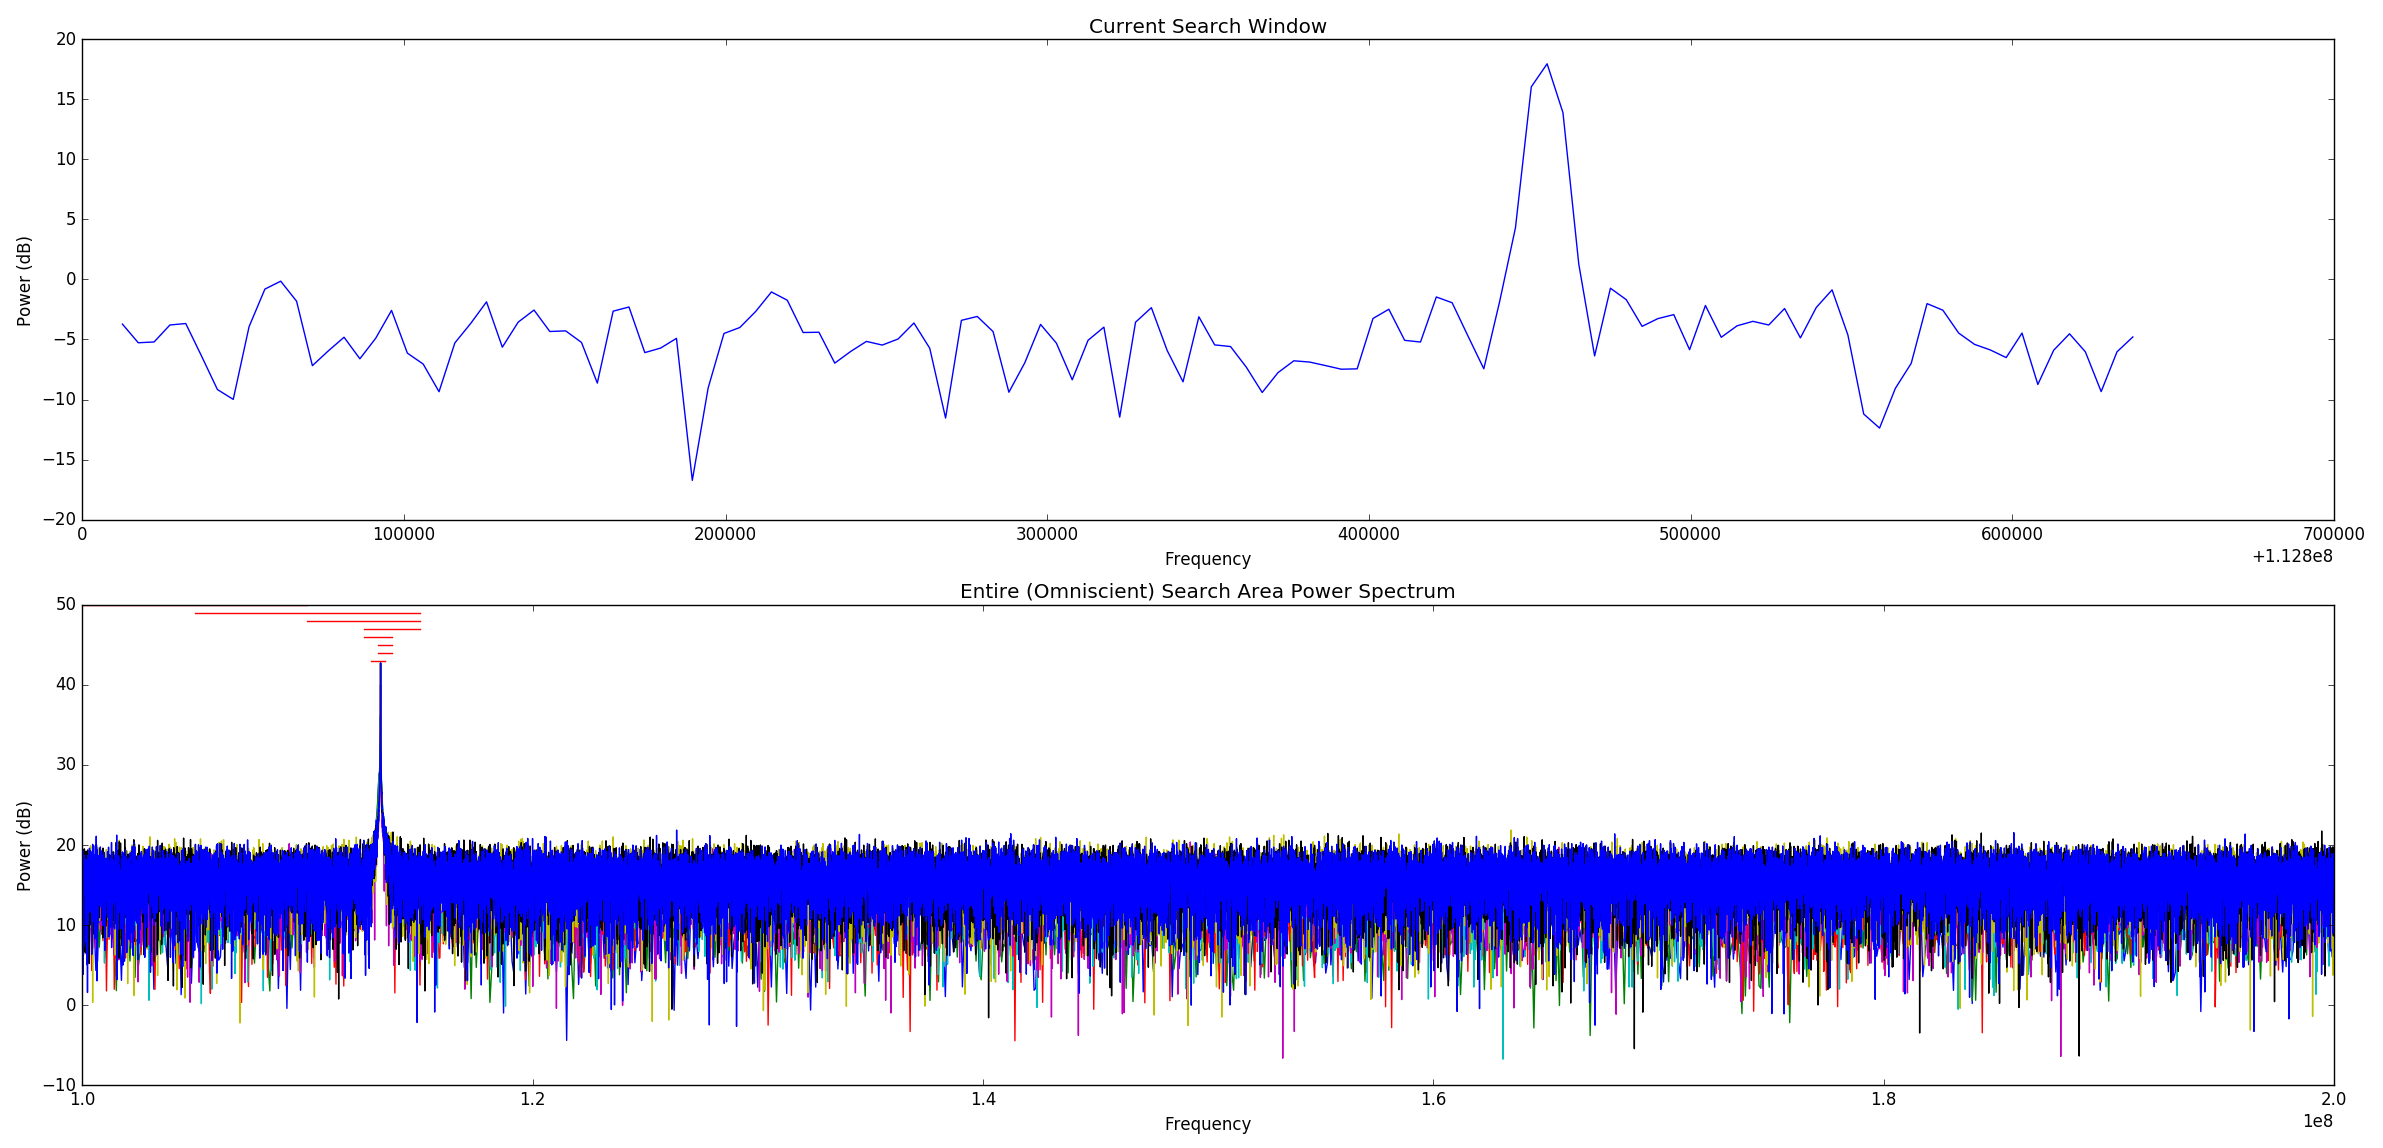This screenshot has width=2383, height=1148.
Task: Click the '-10' tick label on the bottom y-axis
Action: [60, 1085]
